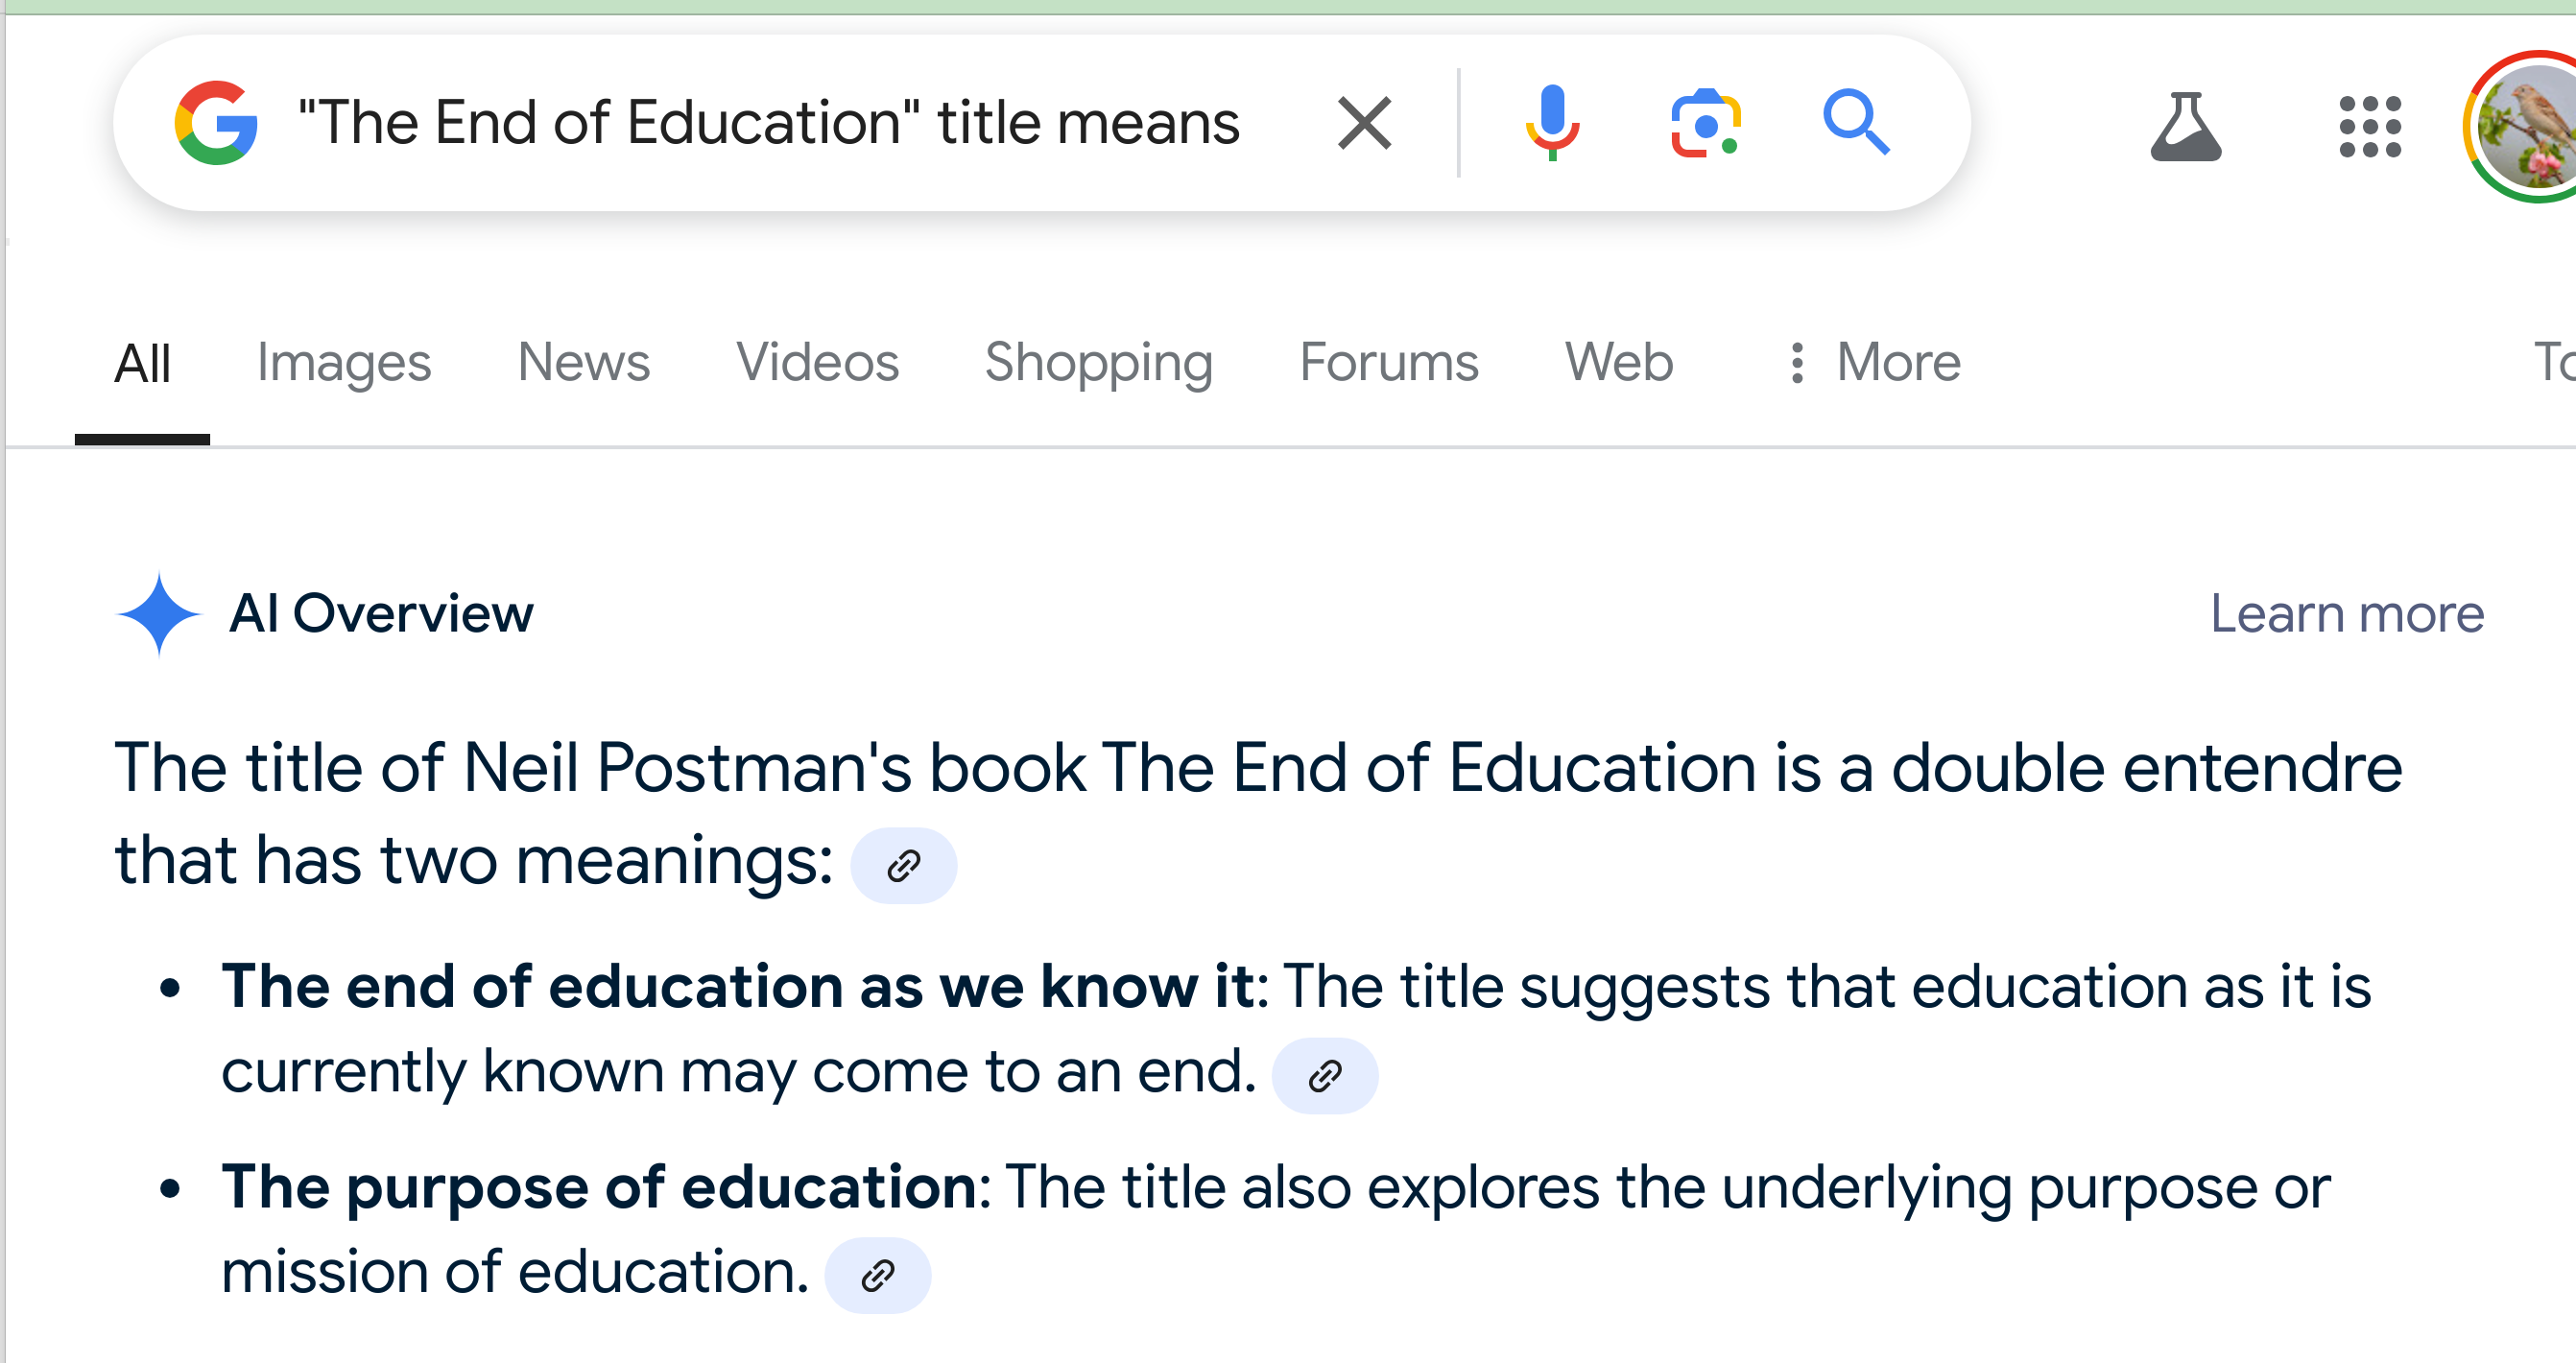Switch to the News tab
This screenshot has height=1363, width=2576.
[x=584, y=362]
